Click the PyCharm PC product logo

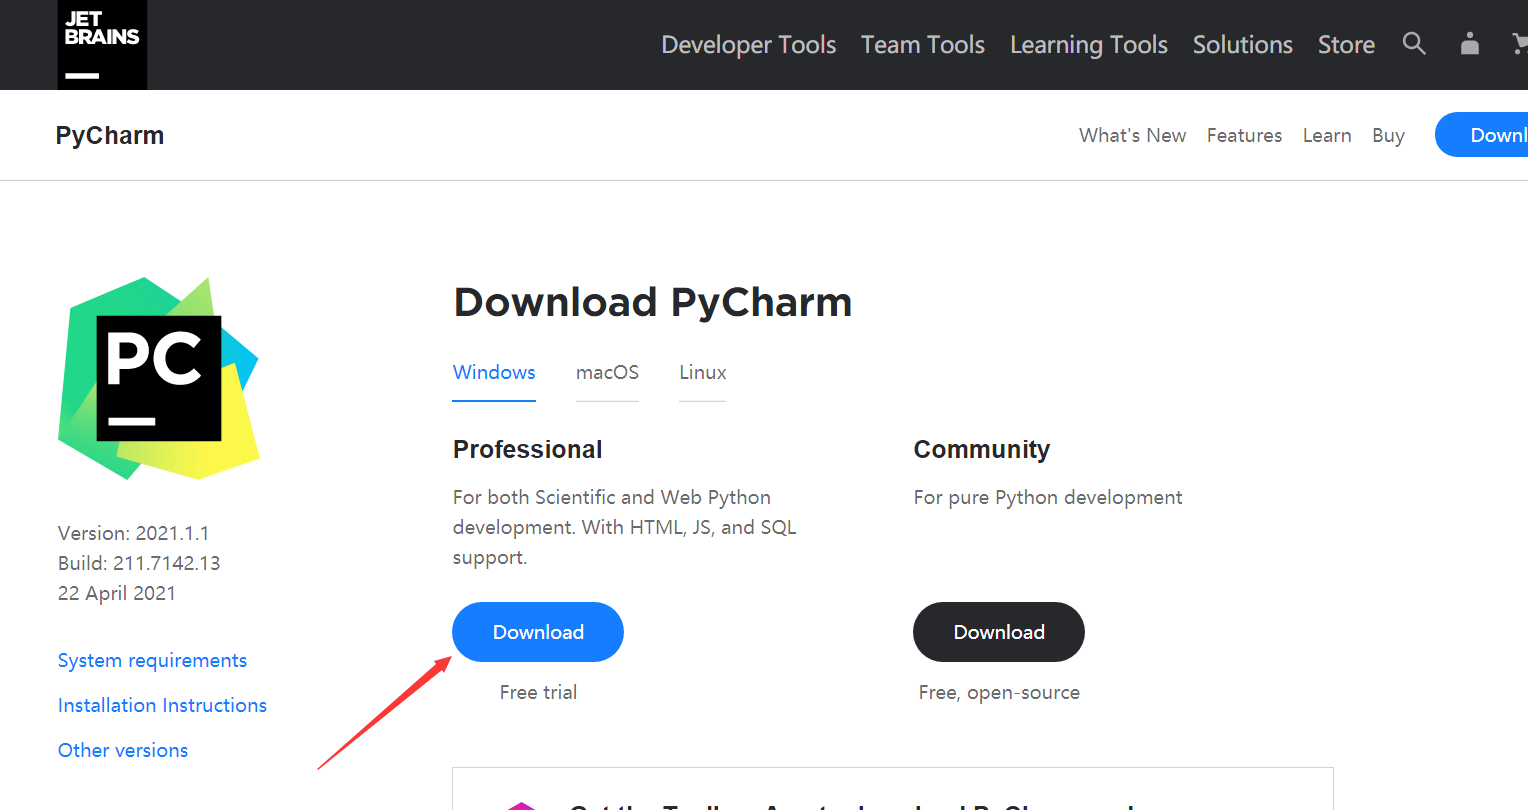pos(159,378)
